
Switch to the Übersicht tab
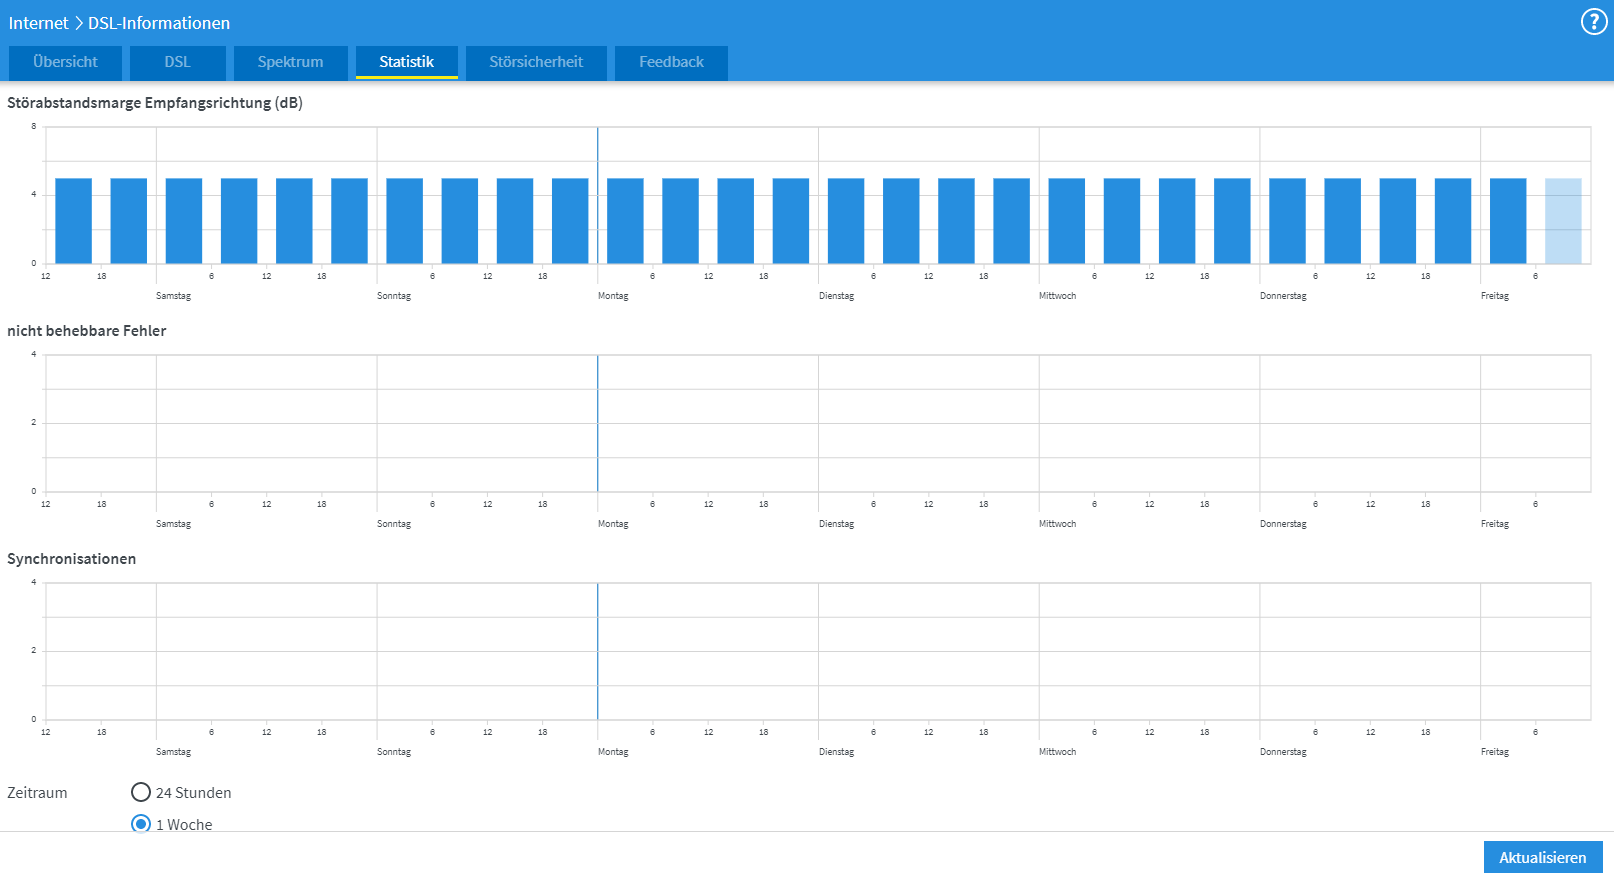65,62
